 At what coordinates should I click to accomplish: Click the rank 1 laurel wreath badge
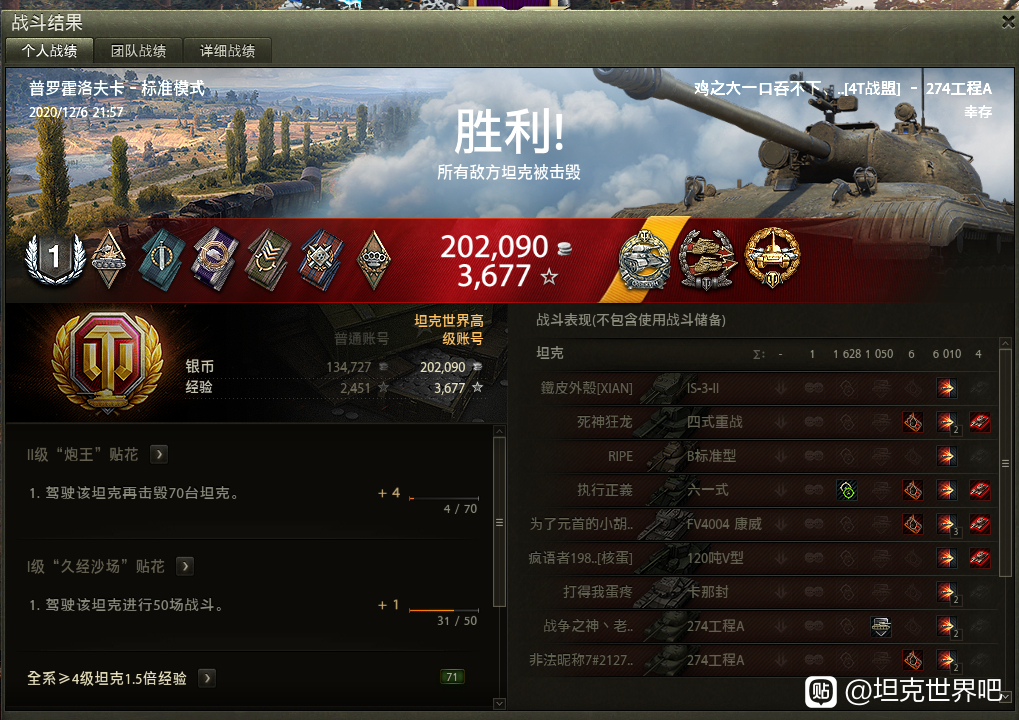tap(55, 258)
